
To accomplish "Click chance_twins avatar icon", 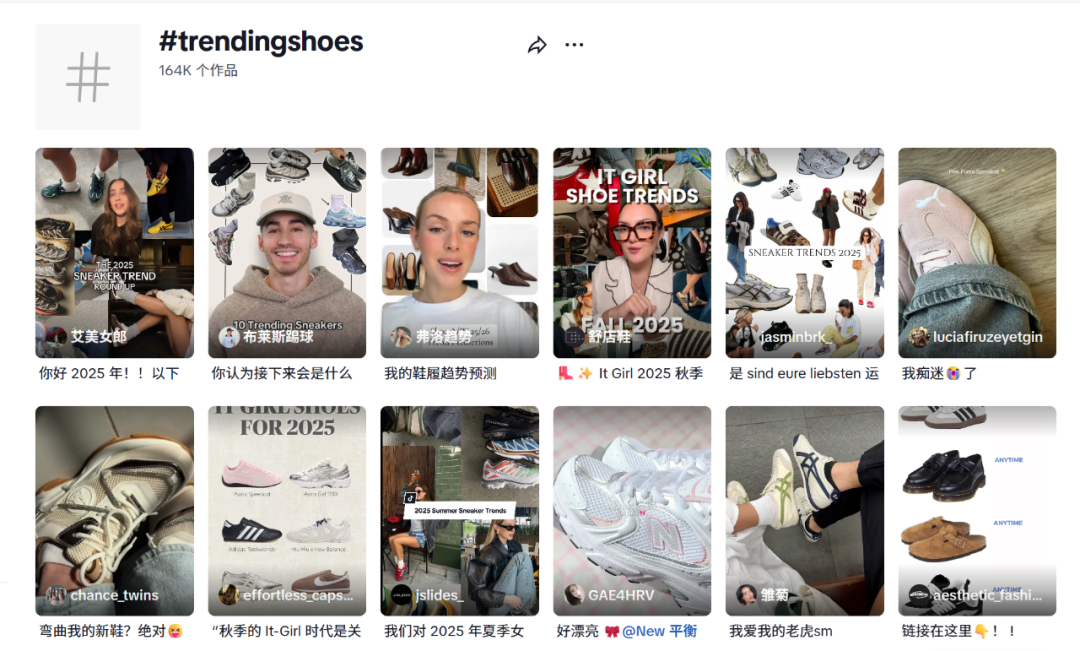I will [x=56, y=595].
